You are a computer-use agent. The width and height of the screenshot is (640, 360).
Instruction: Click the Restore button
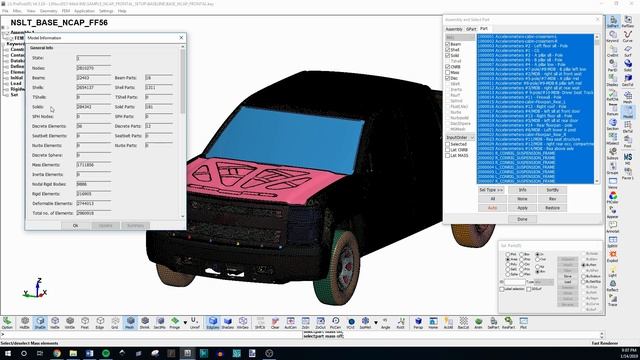pyautogui.click(x=552, y=208)
